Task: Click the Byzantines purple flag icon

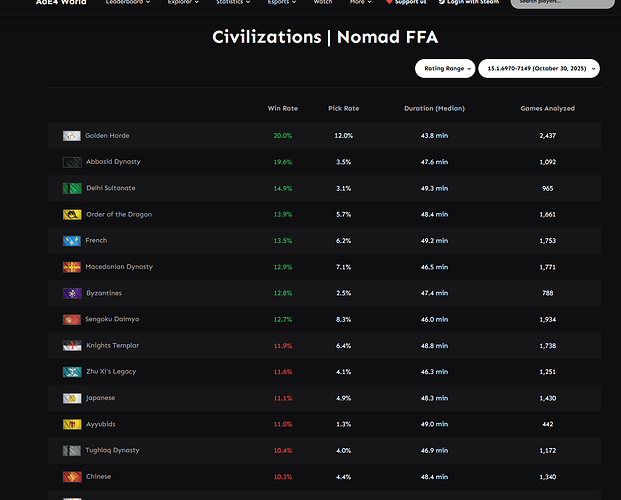Action: click(71, 293)
